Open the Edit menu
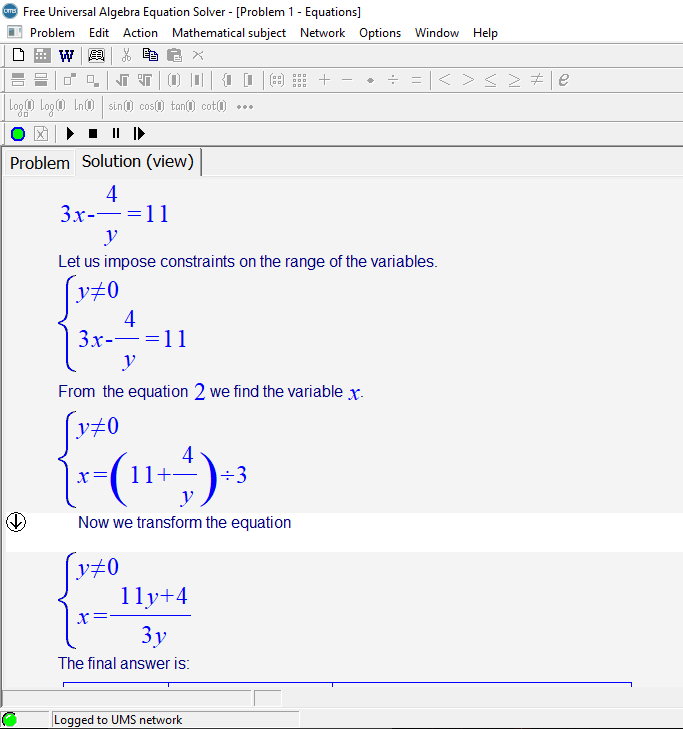Viewport: 683px width, 729px height. [99, 33]
